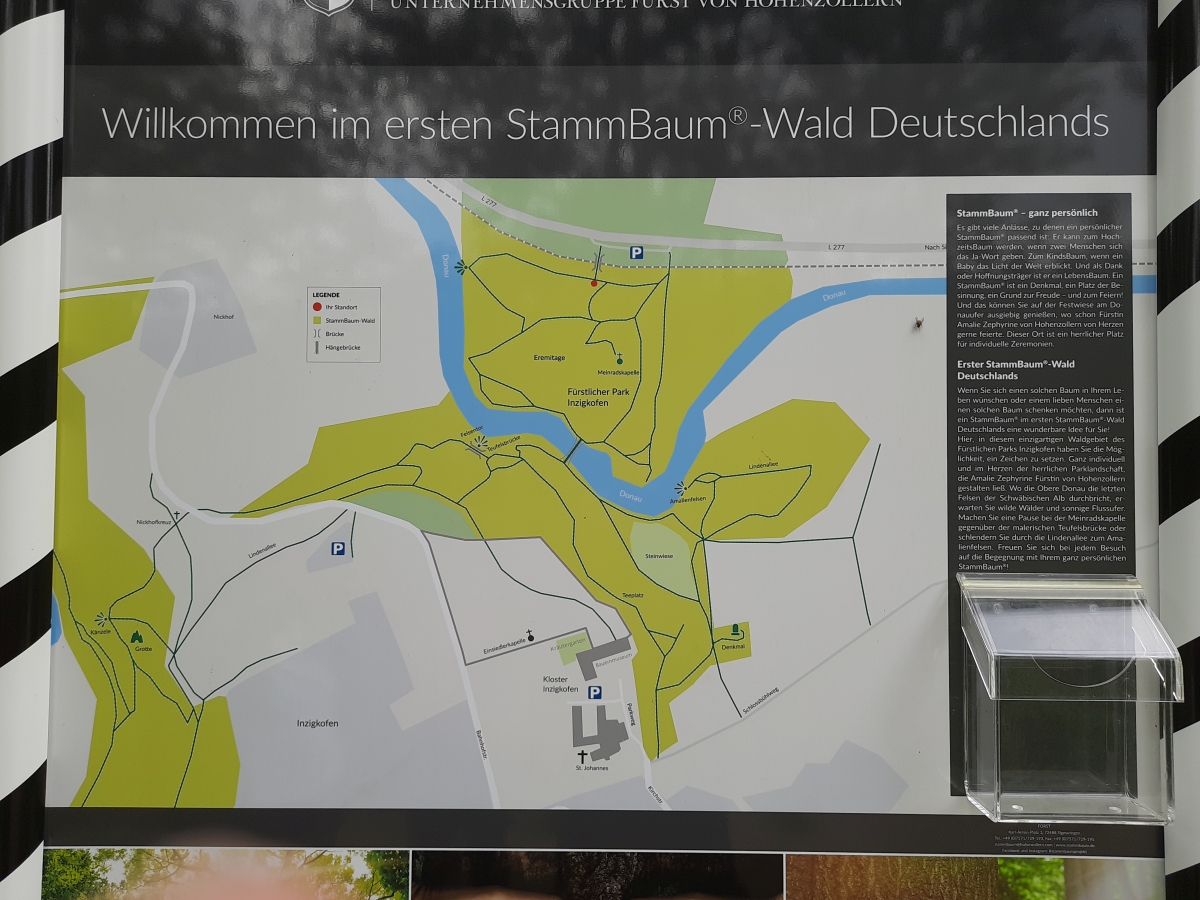Select the Amalienfelsen viewpoint marker
Viewport: 1200px width, 900px height.
[681, 488]
